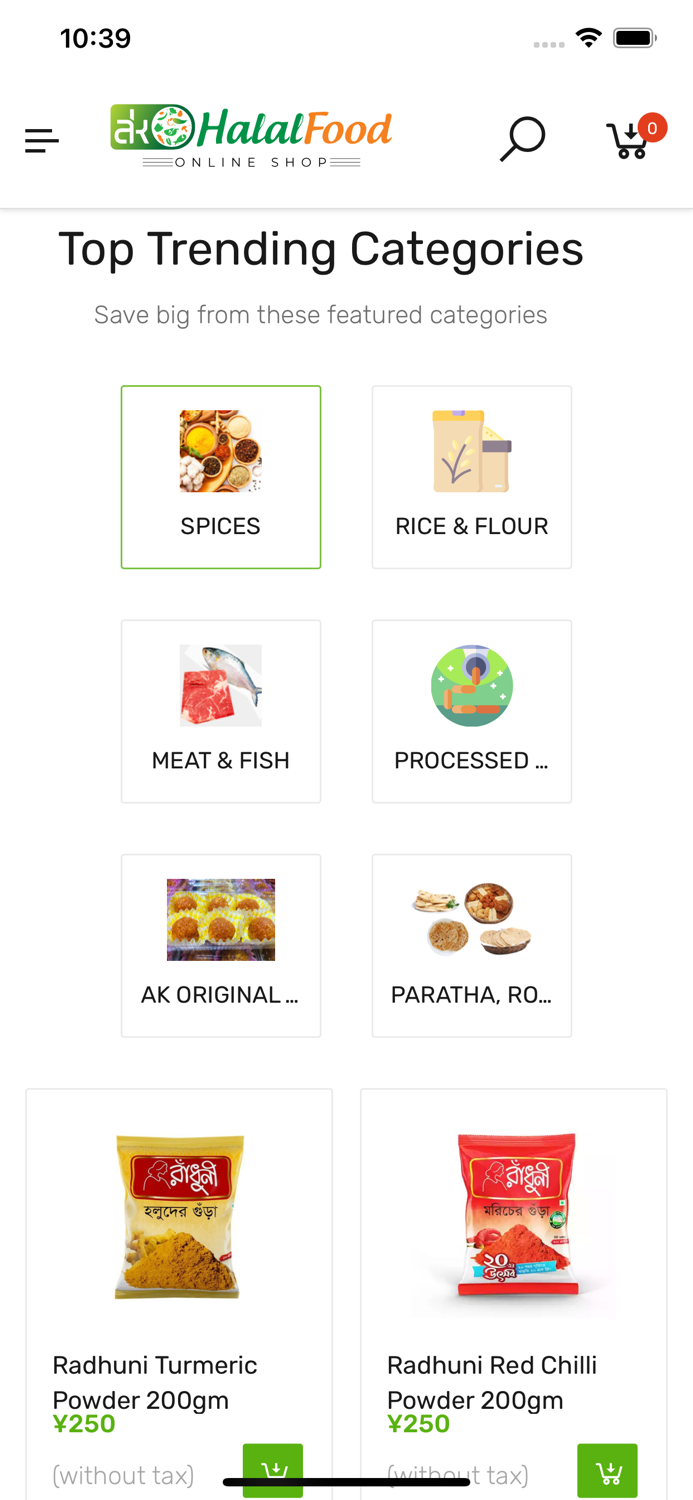The width and height of the screenshot is (693, 1500).
Task: Open the PARATHA, ROTI category card
Action: click(x=471, y=920)
